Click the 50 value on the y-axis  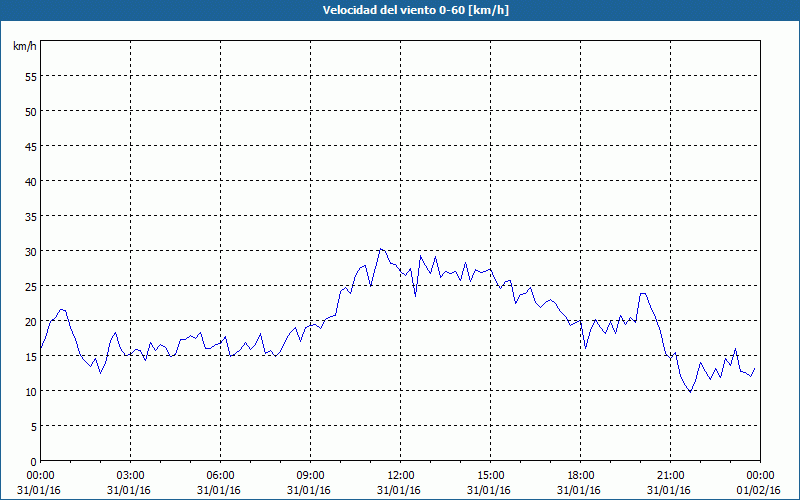31,111
